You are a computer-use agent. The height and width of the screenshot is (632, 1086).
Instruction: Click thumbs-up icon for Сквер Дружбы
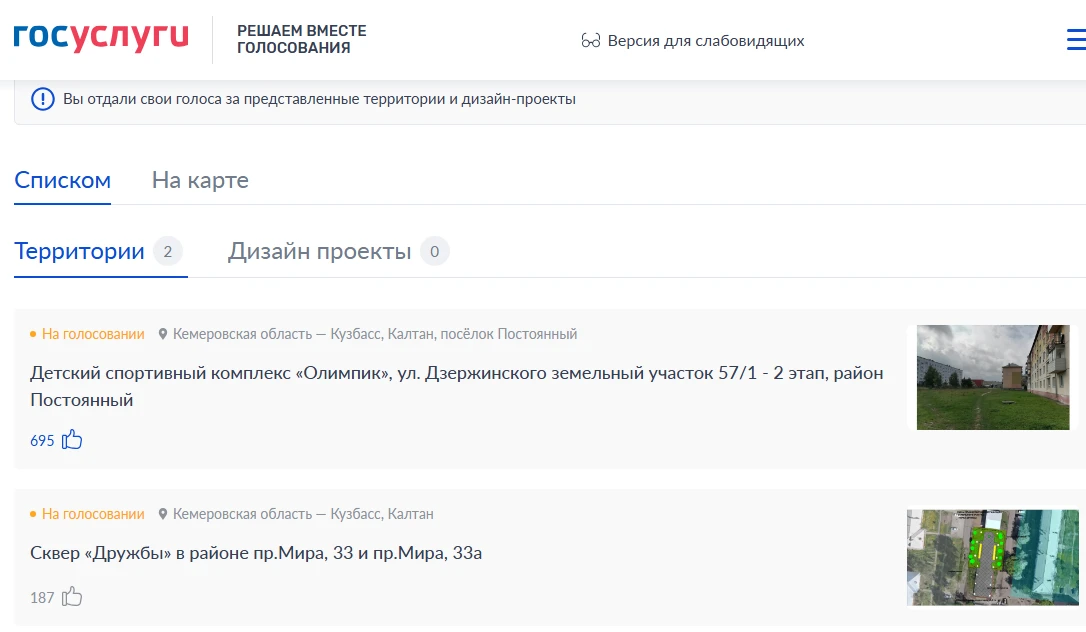point(72,597)
